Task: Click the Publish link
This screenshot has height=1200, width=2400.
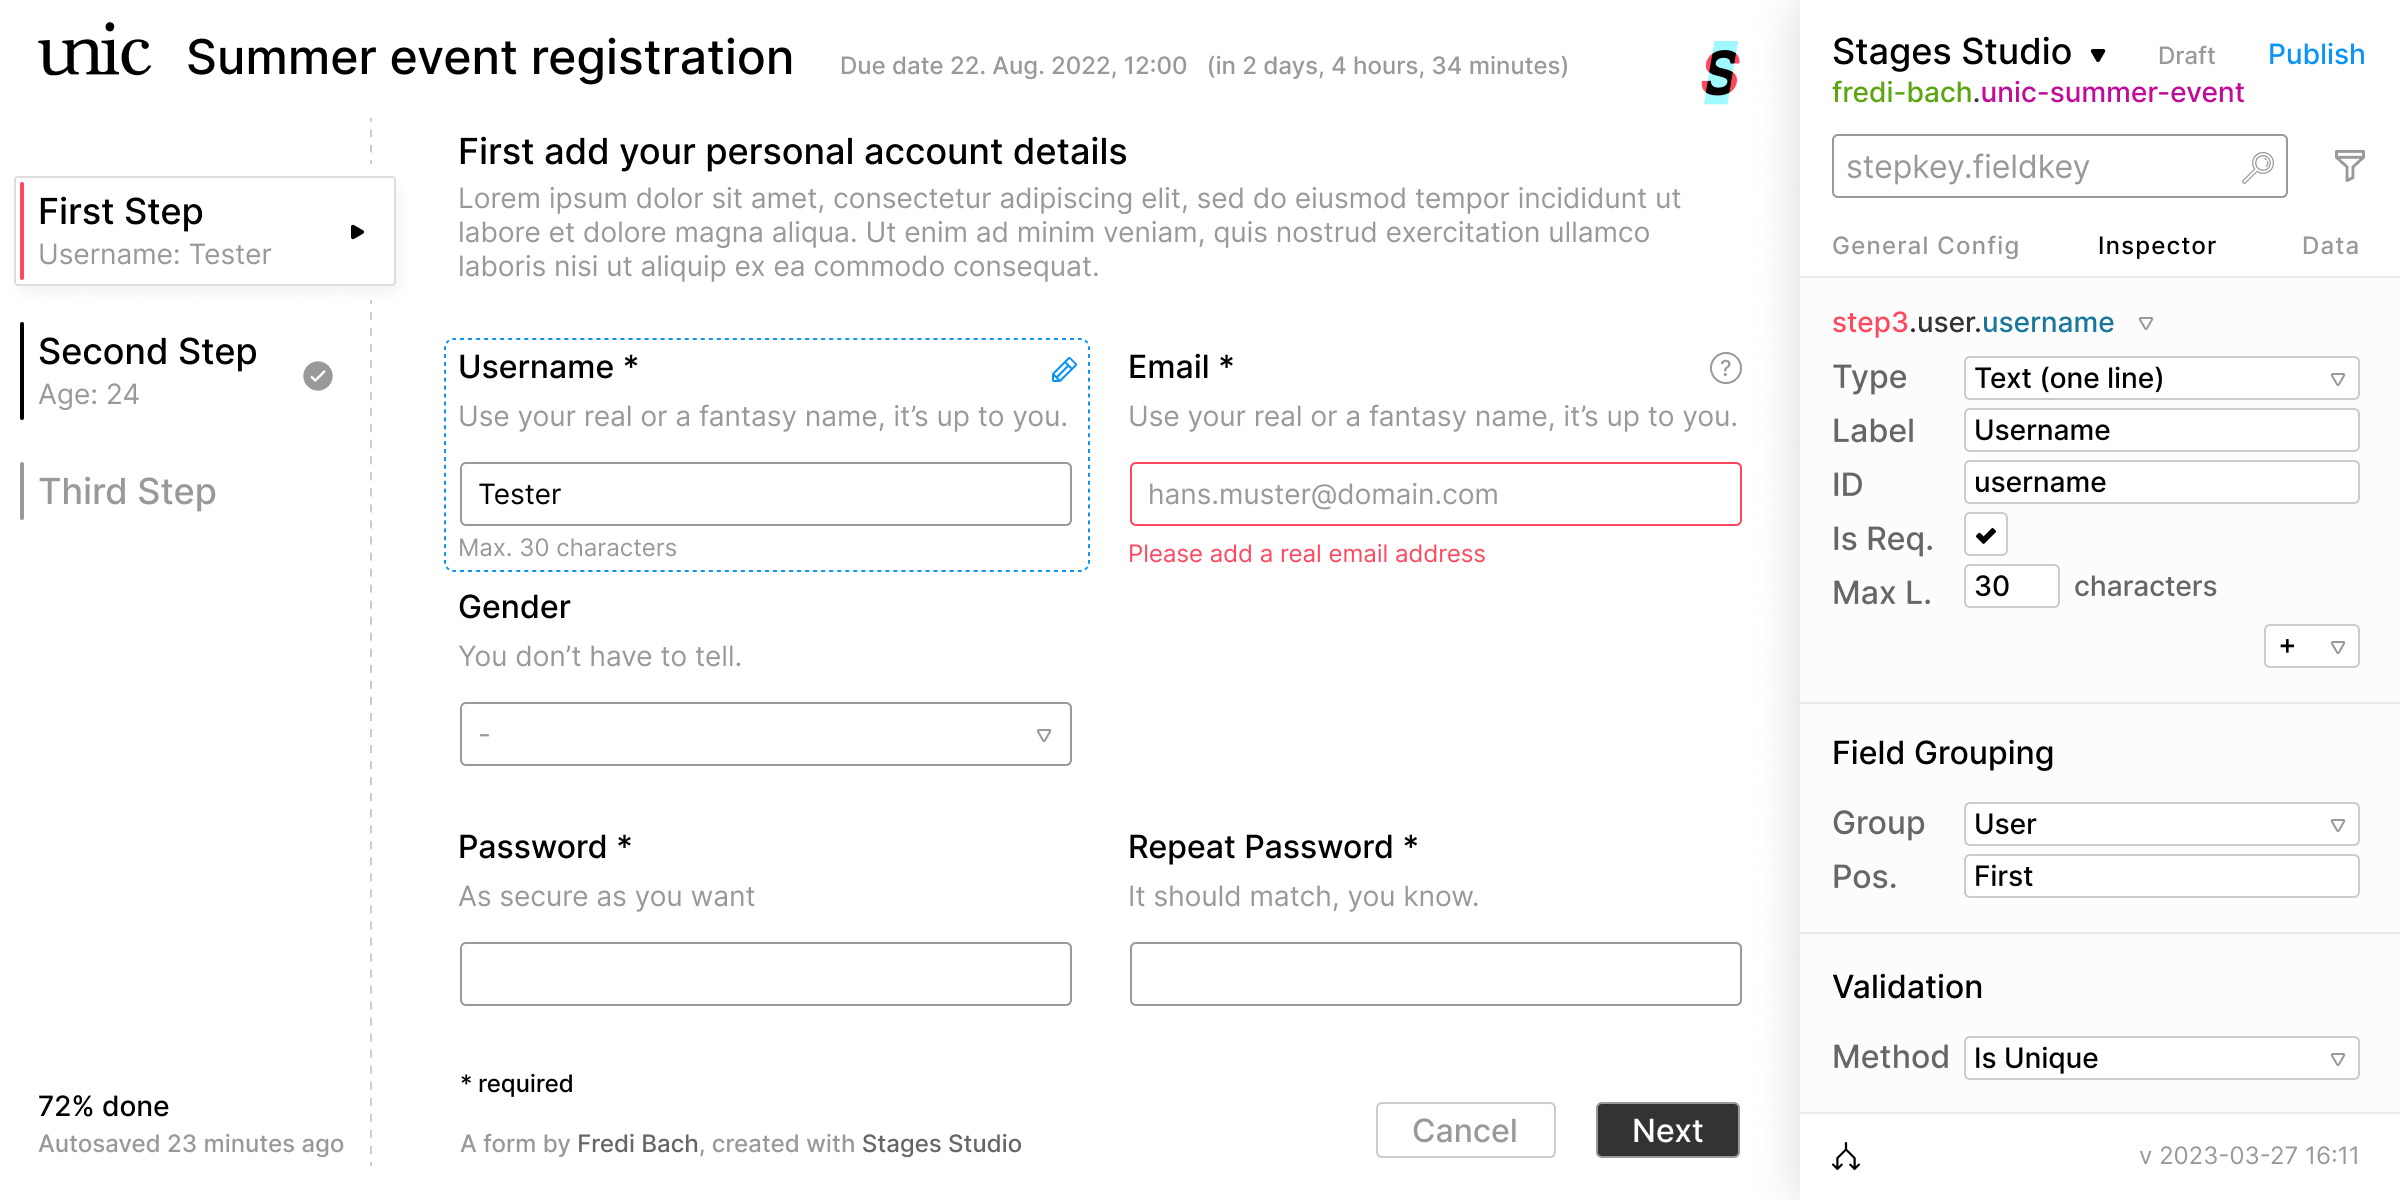Action: click(2315, 54)
